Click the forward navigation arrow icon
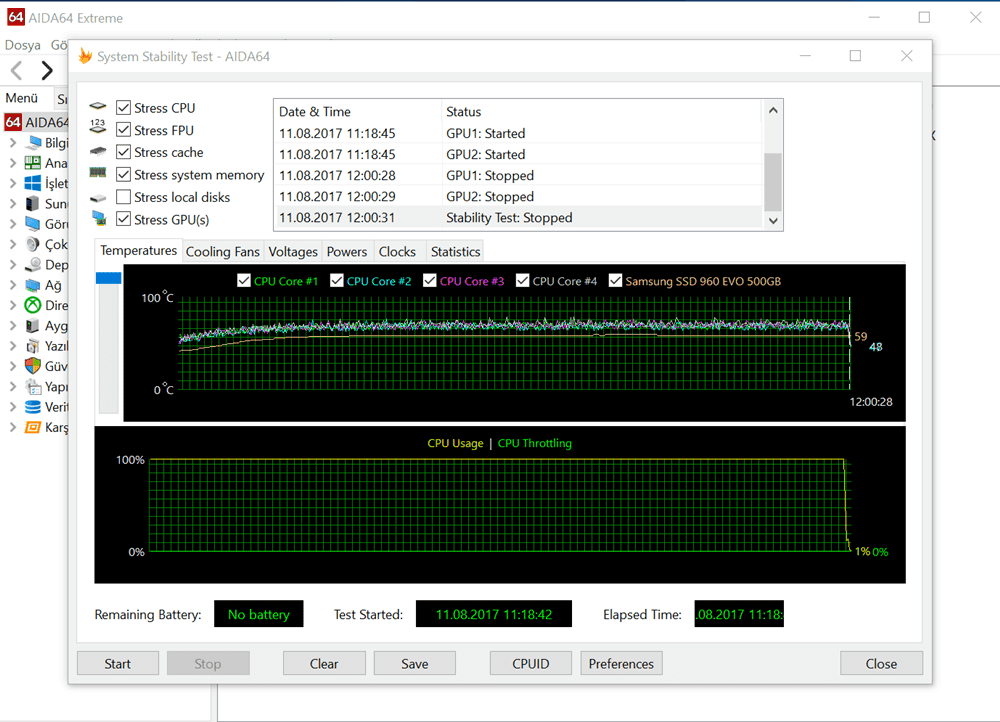 click(x=46, y=71)
